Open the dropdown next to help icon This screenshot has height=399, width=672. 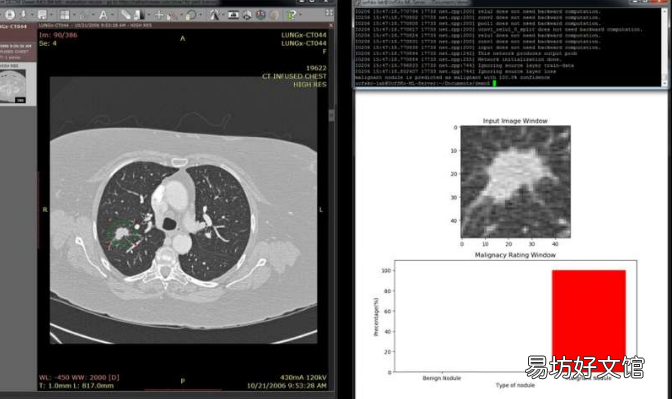coord(301,15)
